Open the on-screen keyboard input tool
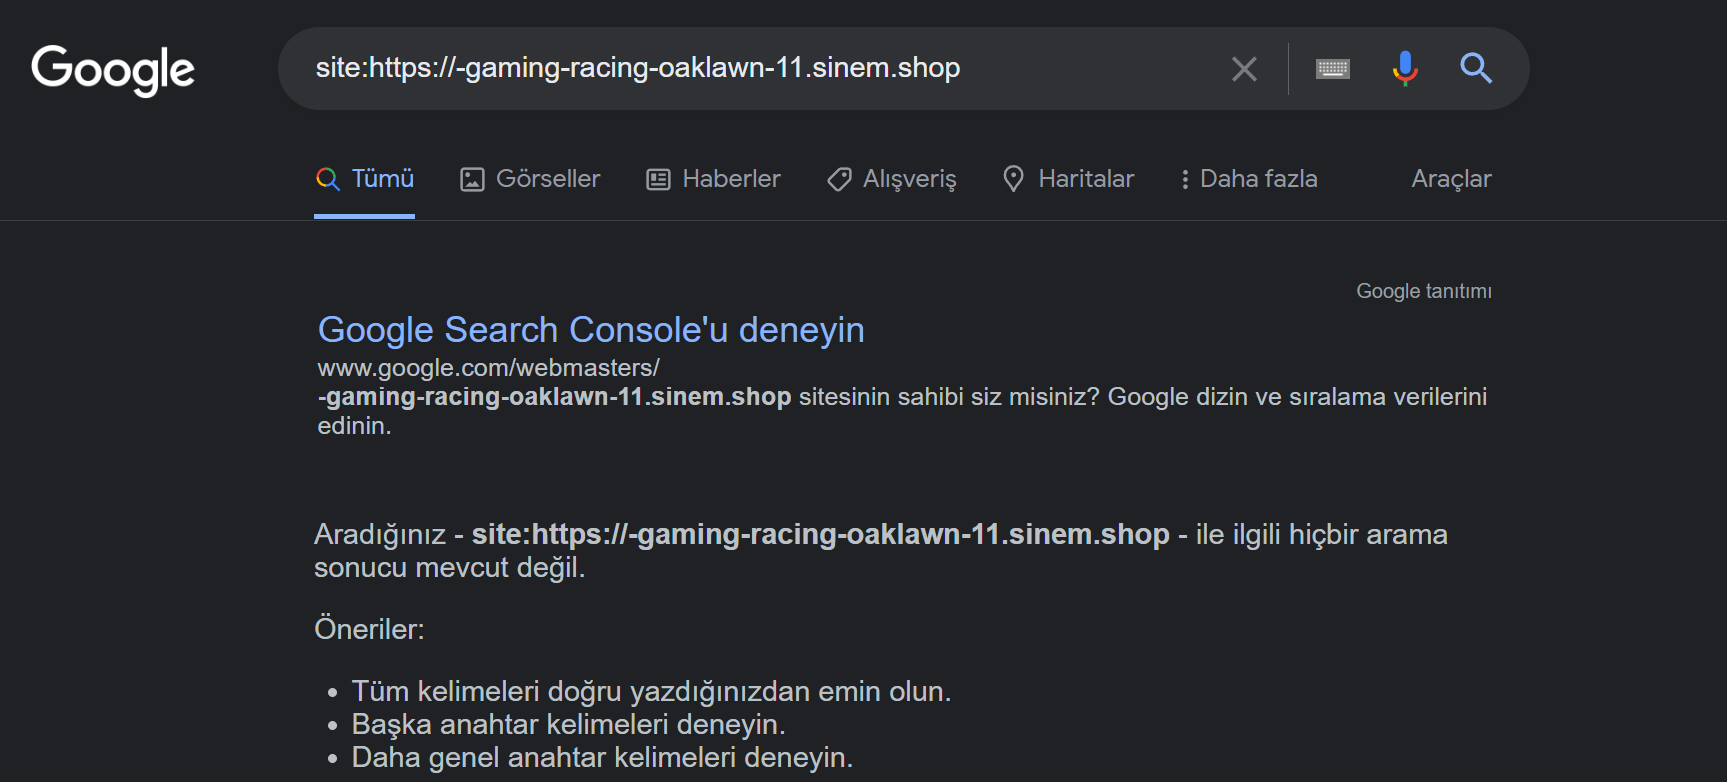Image resolution: width=1727 pixels, height=782 pixels. 1332,69
